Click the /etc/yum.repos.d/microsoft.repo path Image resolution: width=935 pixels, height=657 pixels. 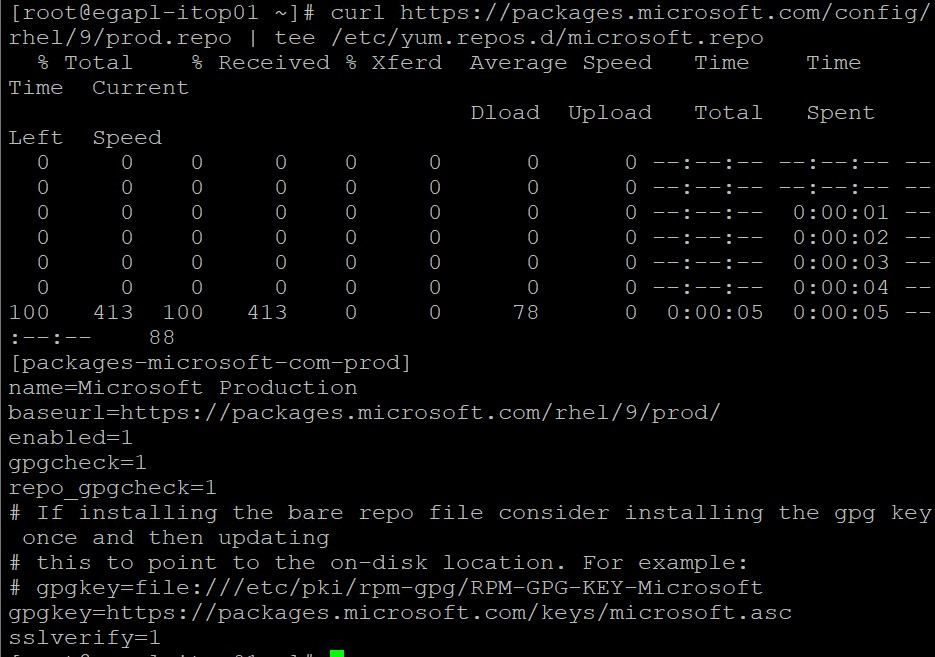click(x=547, y=38)
